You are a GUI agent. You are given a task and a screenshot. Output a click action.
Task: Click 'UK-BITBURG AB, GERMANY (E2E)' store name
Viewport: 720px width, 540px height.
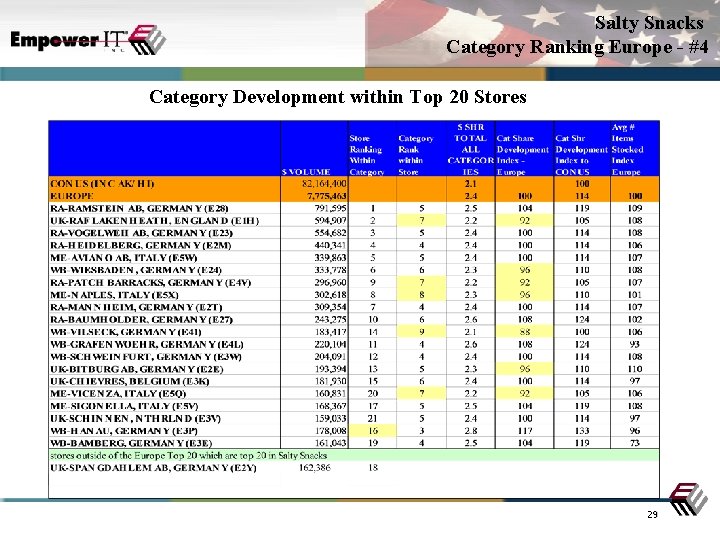click(x=136, y=369)
